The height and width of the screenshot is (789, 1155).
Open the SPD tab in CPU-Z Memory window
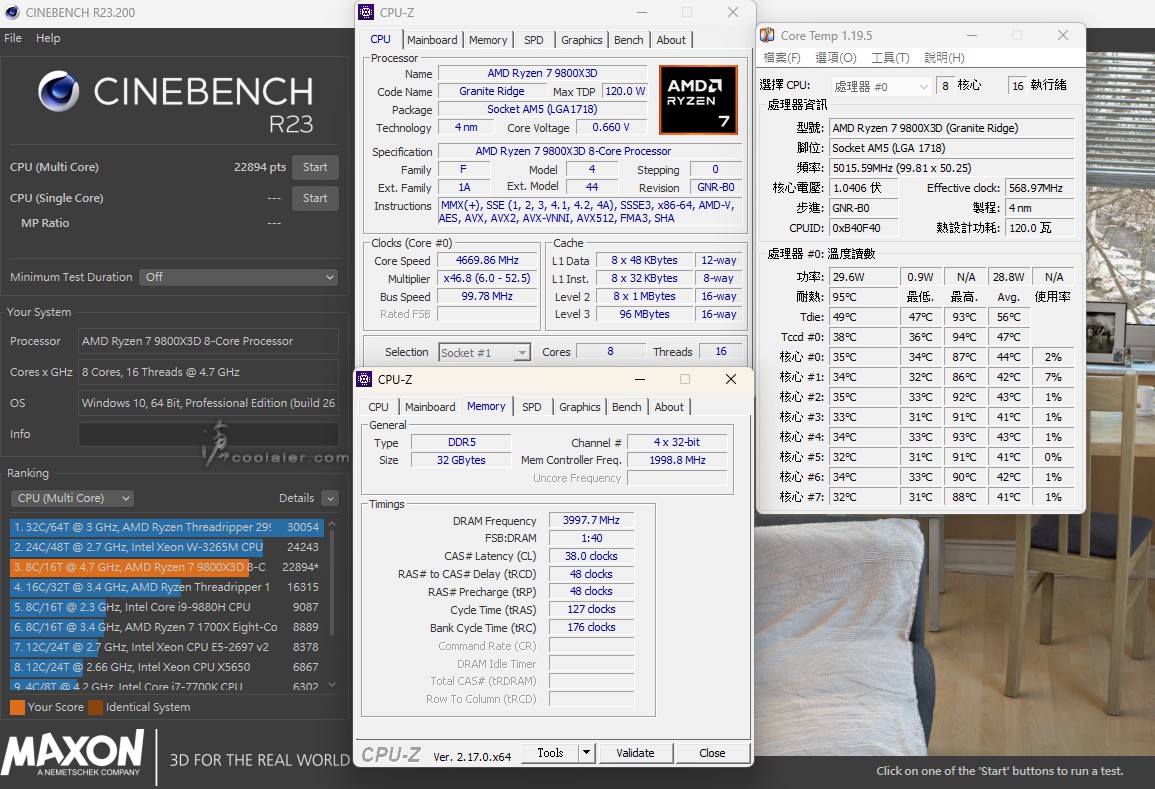(x=531, y=407)
